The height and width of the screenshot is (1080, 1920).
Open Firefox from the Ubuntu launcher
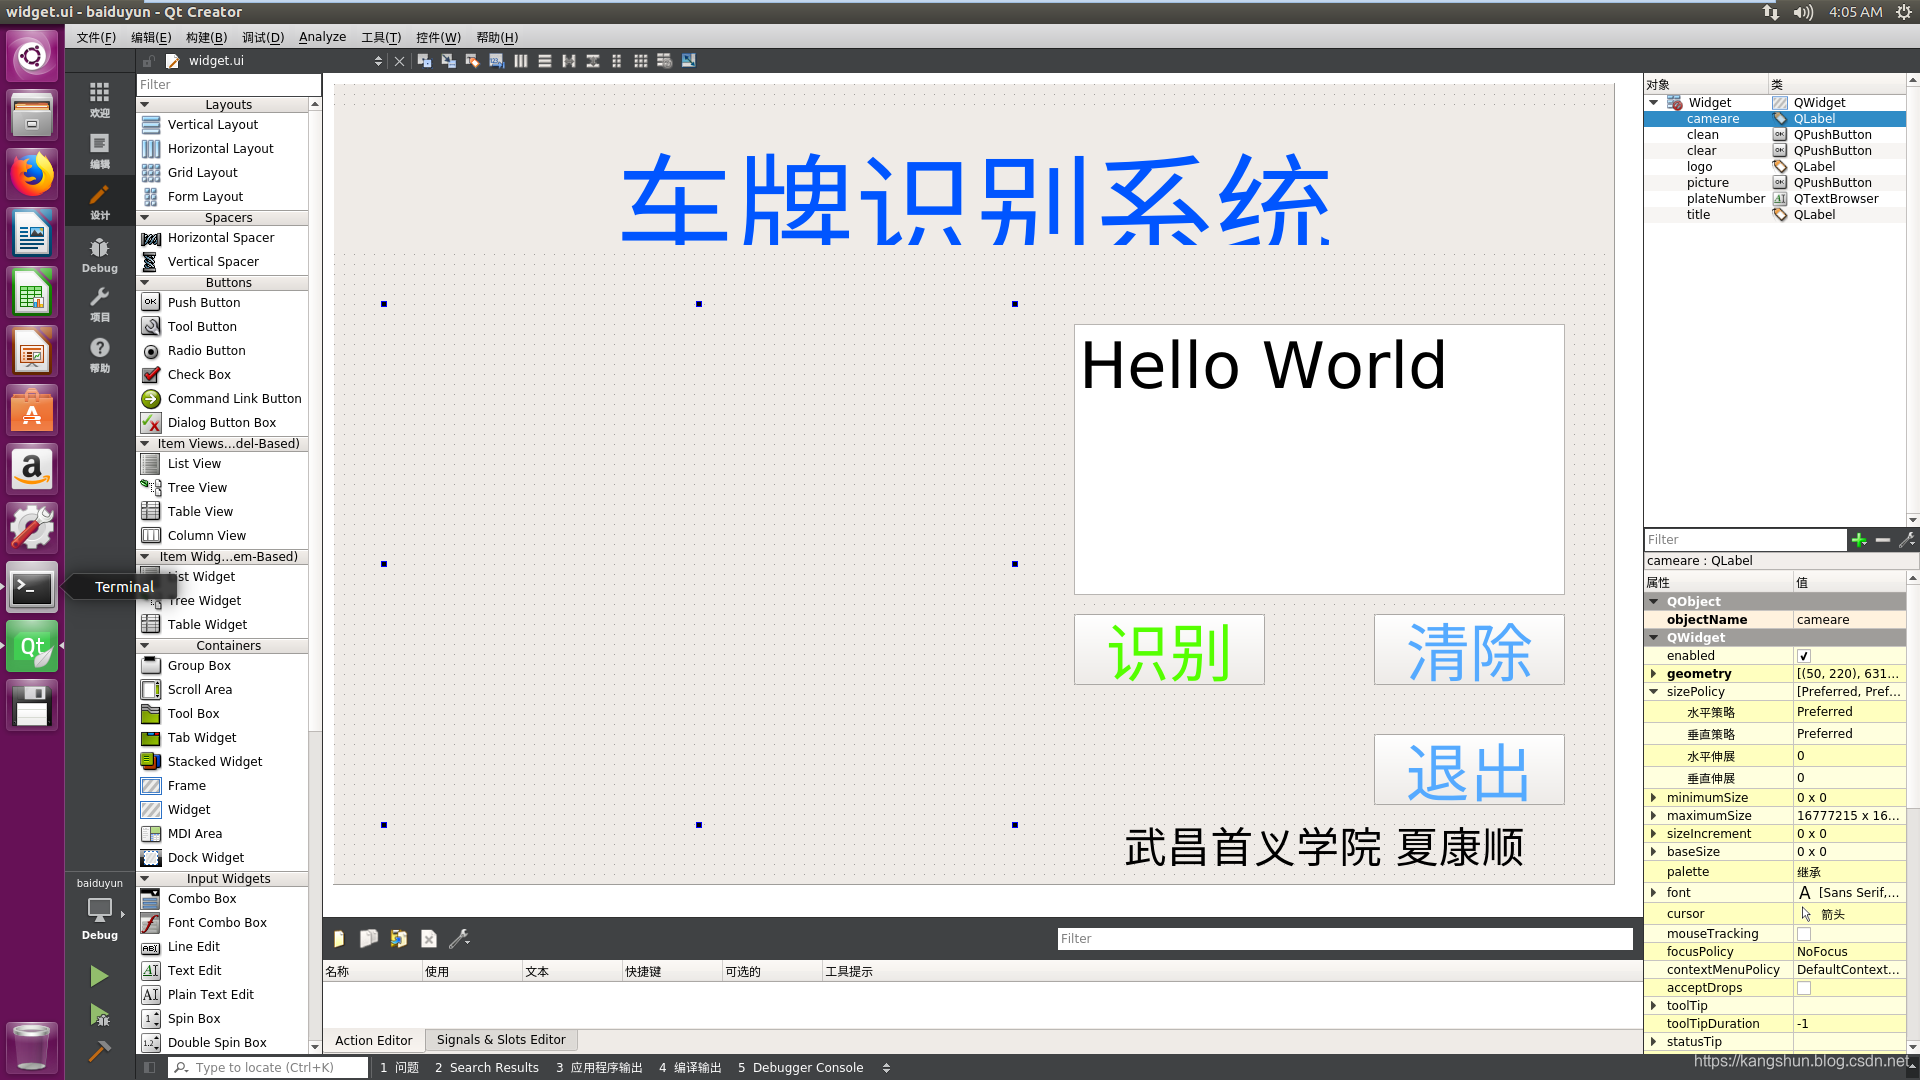(x=32, y=175)
